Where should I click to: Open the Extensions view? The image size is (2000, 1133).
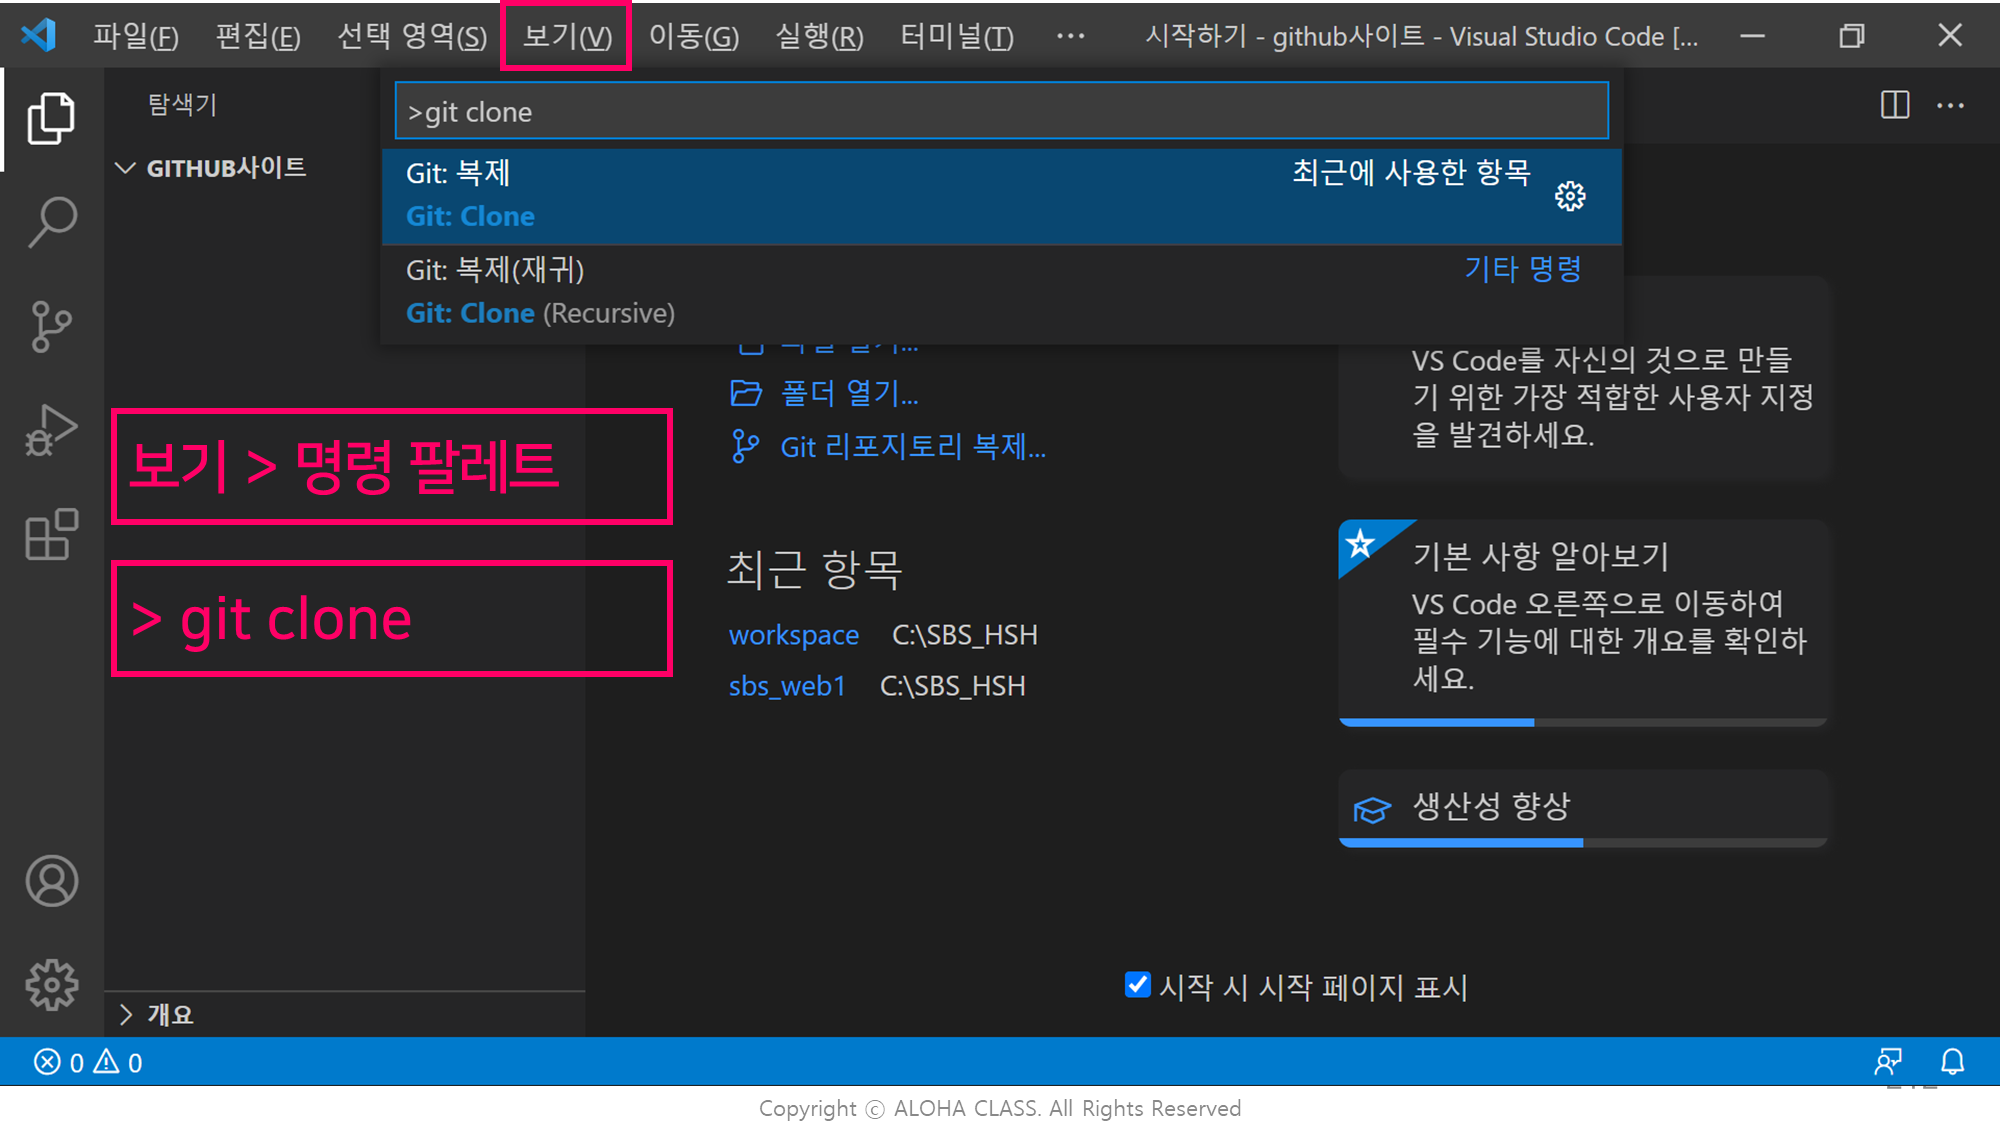(51, 534)
